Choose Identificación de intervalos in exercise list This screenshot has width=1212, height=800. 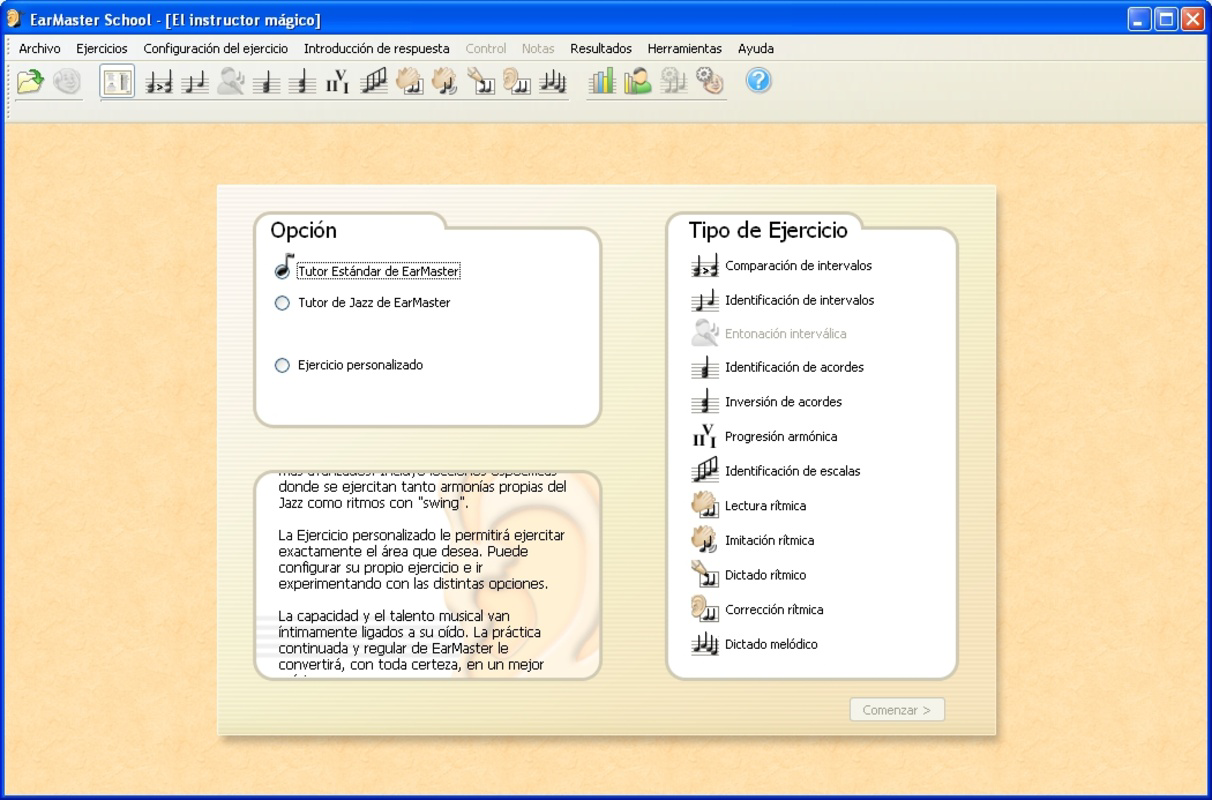pyautogui.click(x=783, y=300)
